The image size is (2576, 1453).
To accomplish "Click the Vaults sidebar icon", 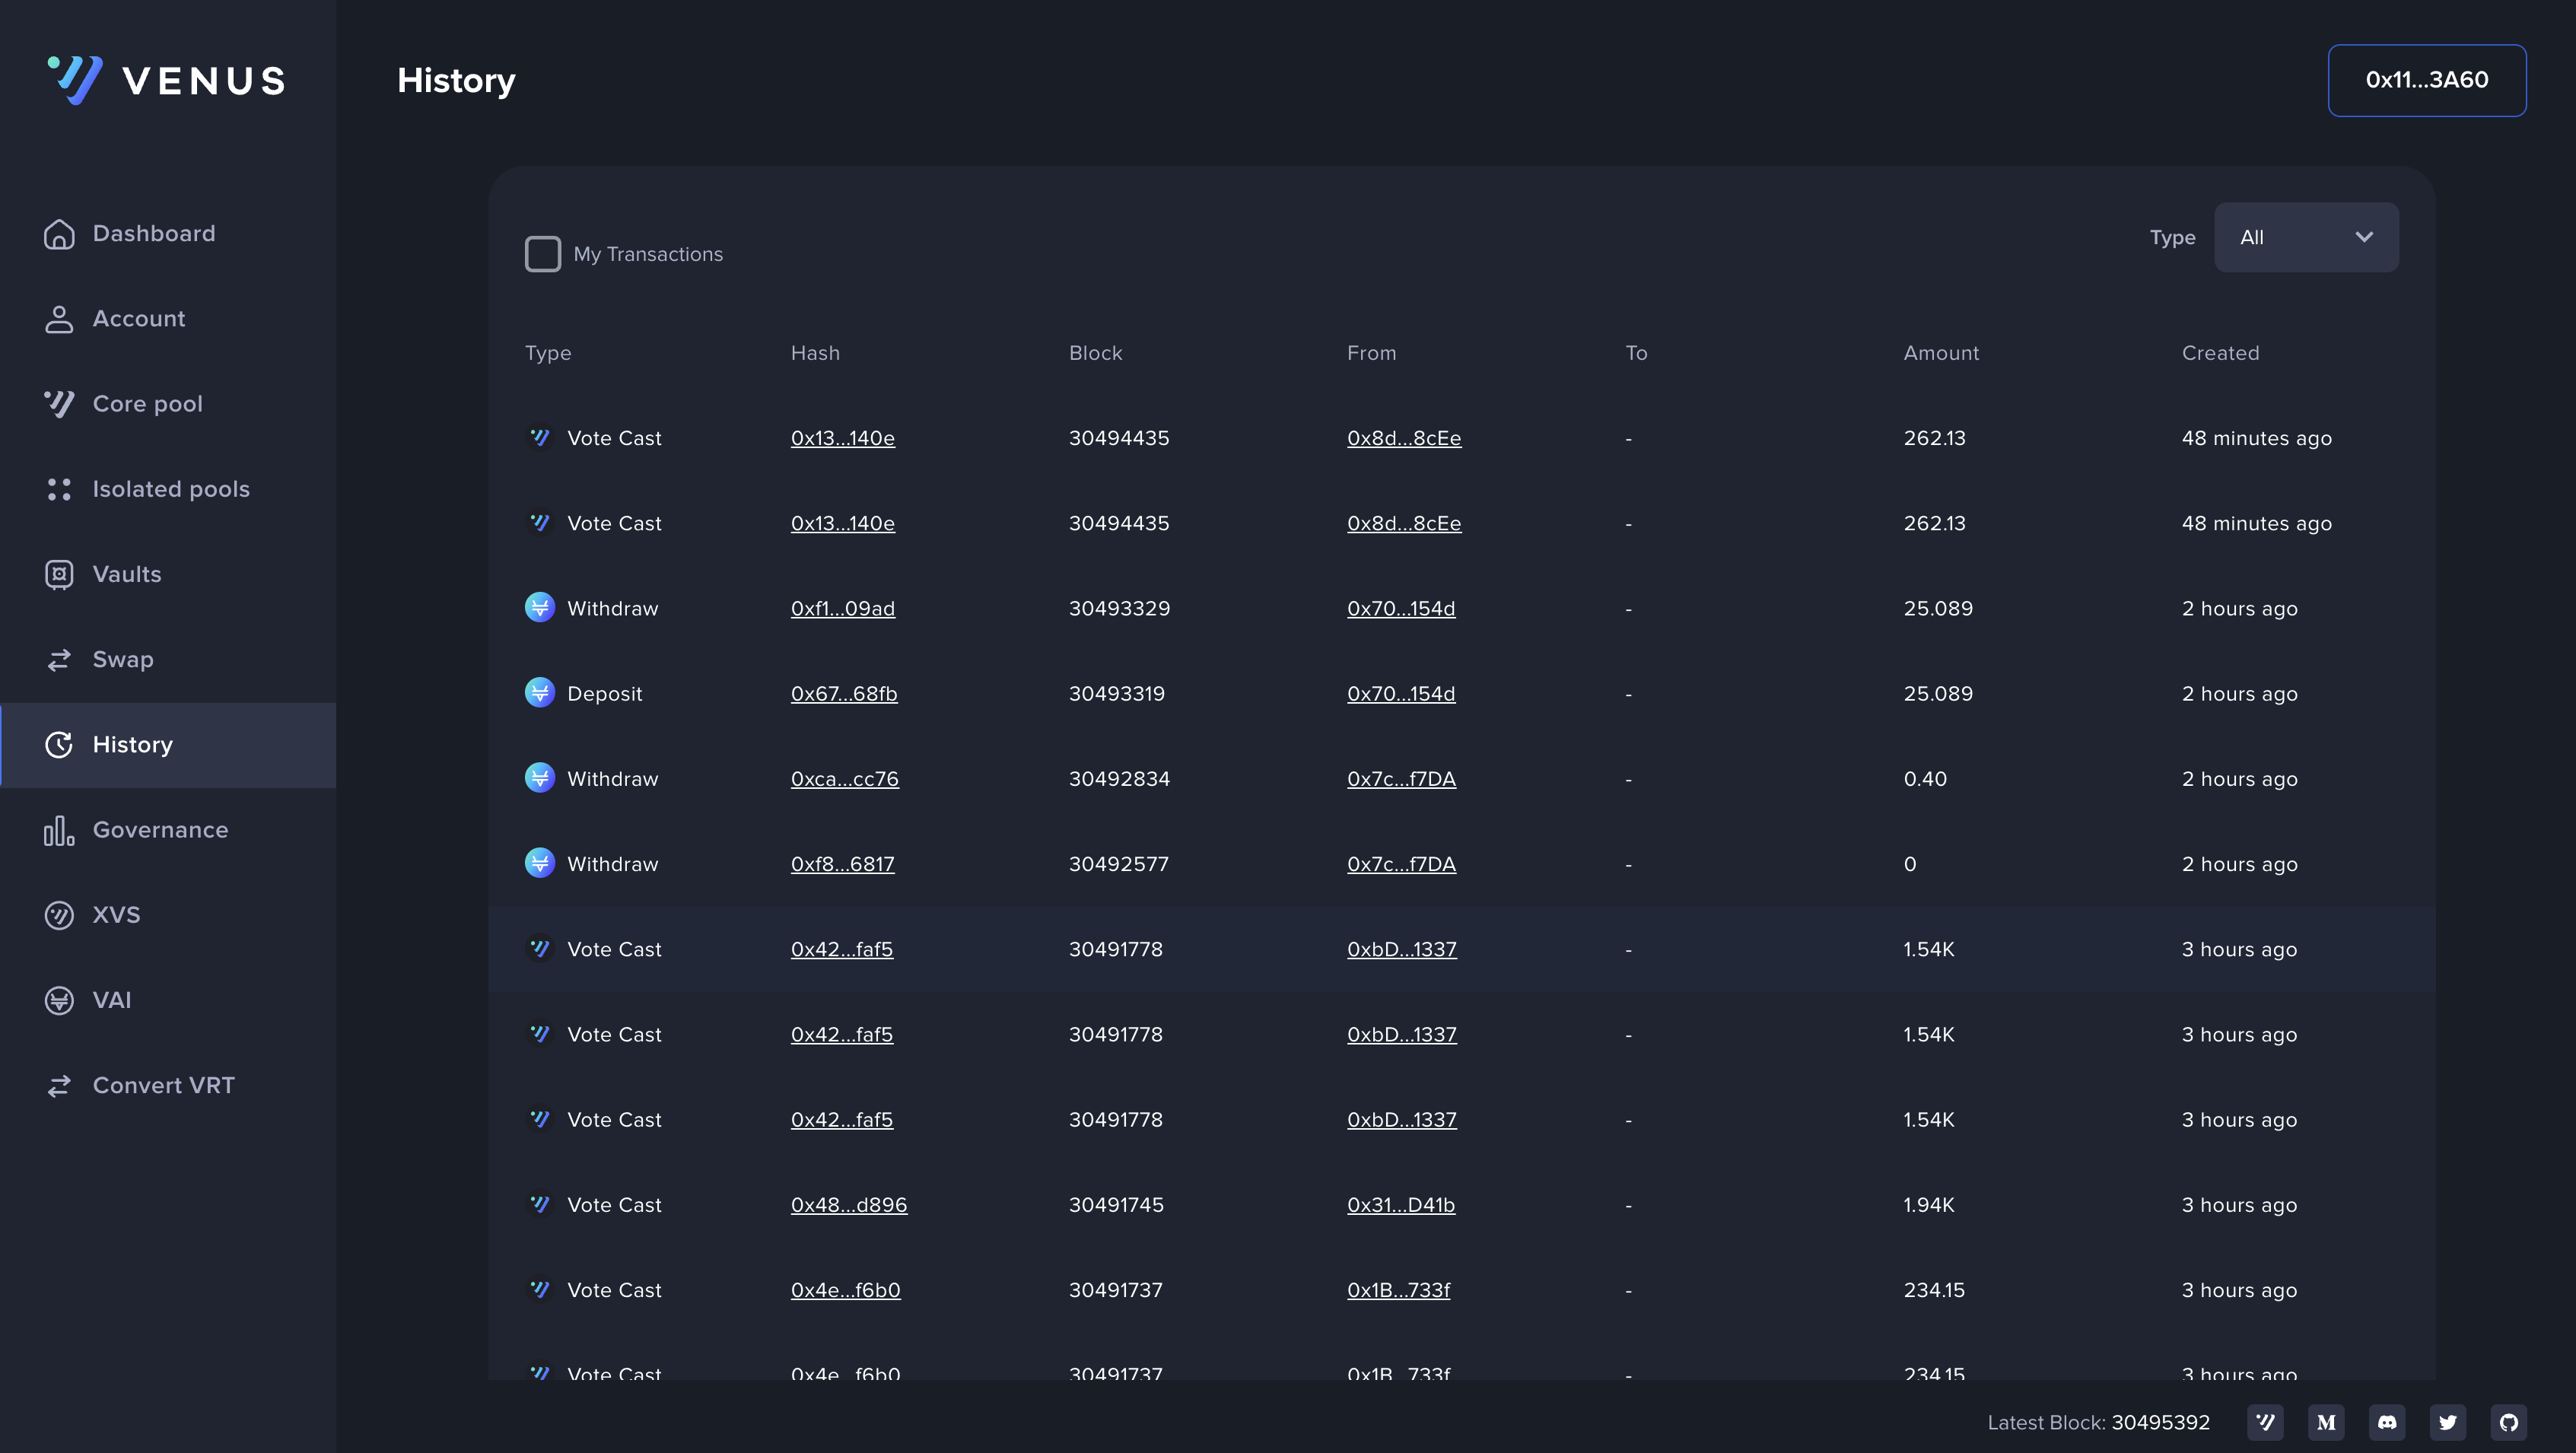I will coord(59,574).
